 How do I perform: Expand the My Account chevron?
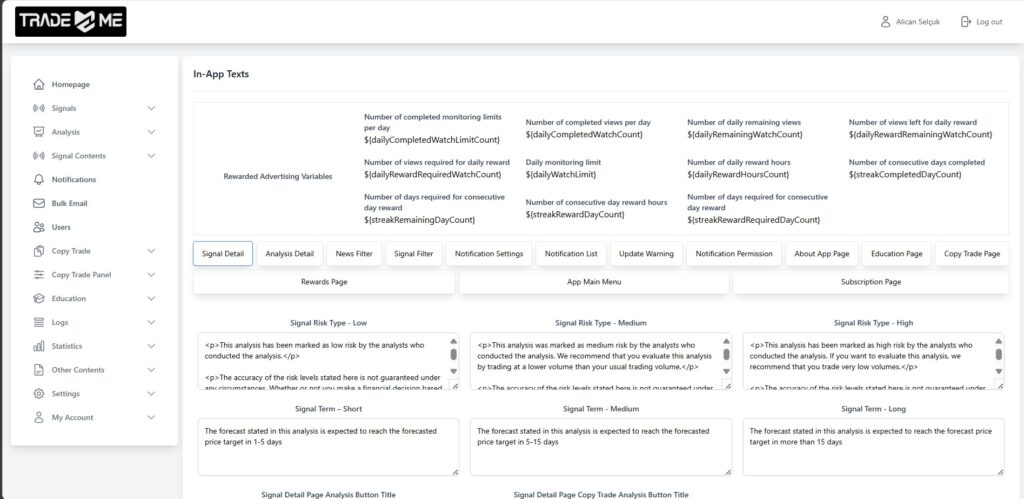click(151, 418)
